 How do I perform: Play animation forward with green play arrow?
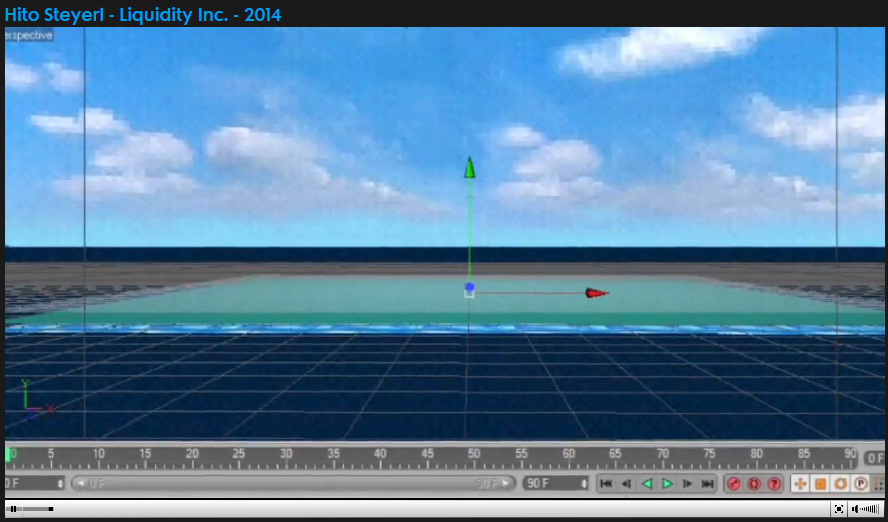667,484
